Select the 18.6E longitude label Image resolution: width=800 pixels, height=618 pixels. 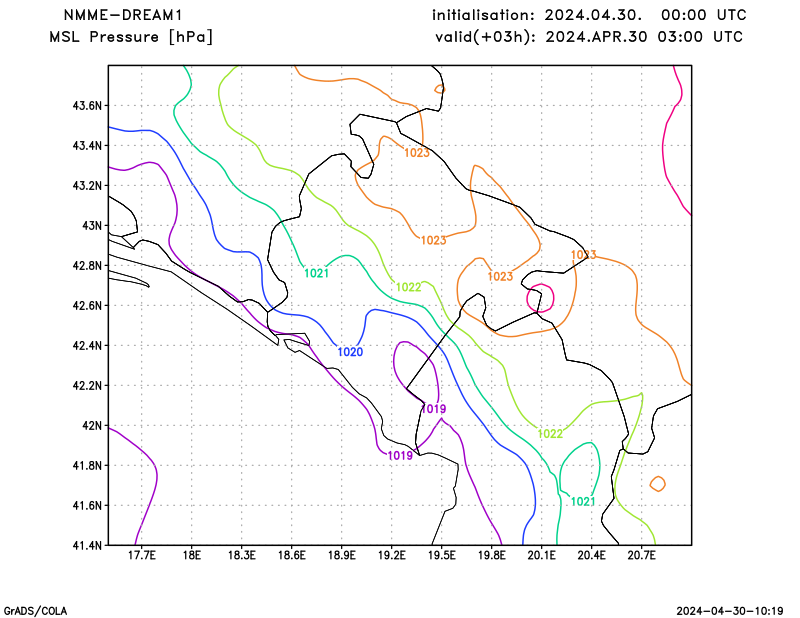click(291, 555)
